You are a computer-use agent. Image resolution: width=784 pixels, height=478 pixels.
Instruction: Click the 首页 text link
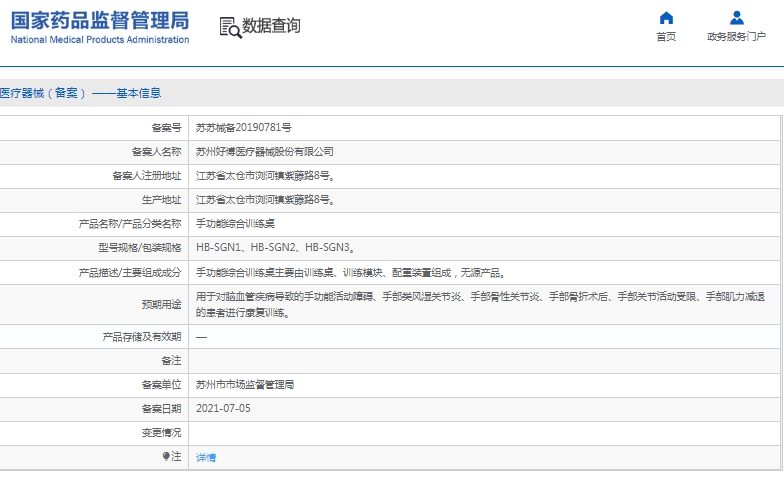point(666,36)
